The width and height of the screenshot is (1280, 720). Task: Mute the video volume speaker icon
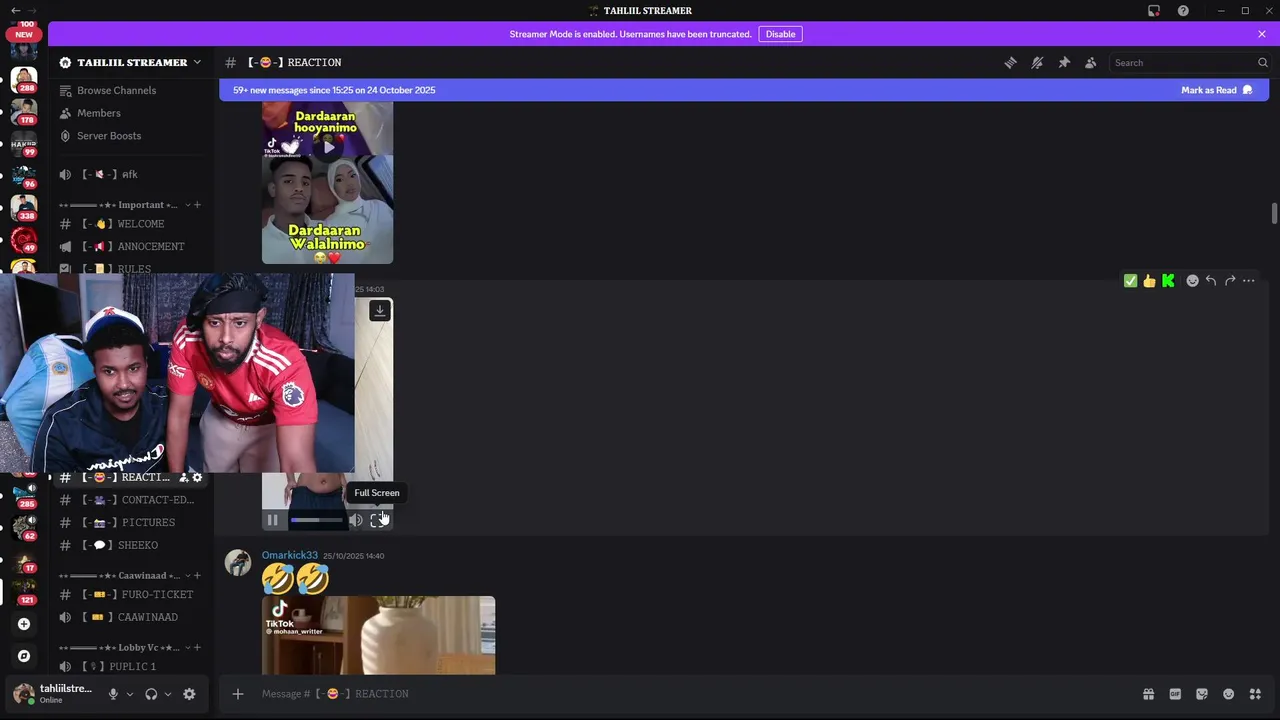tap(355, 520)
